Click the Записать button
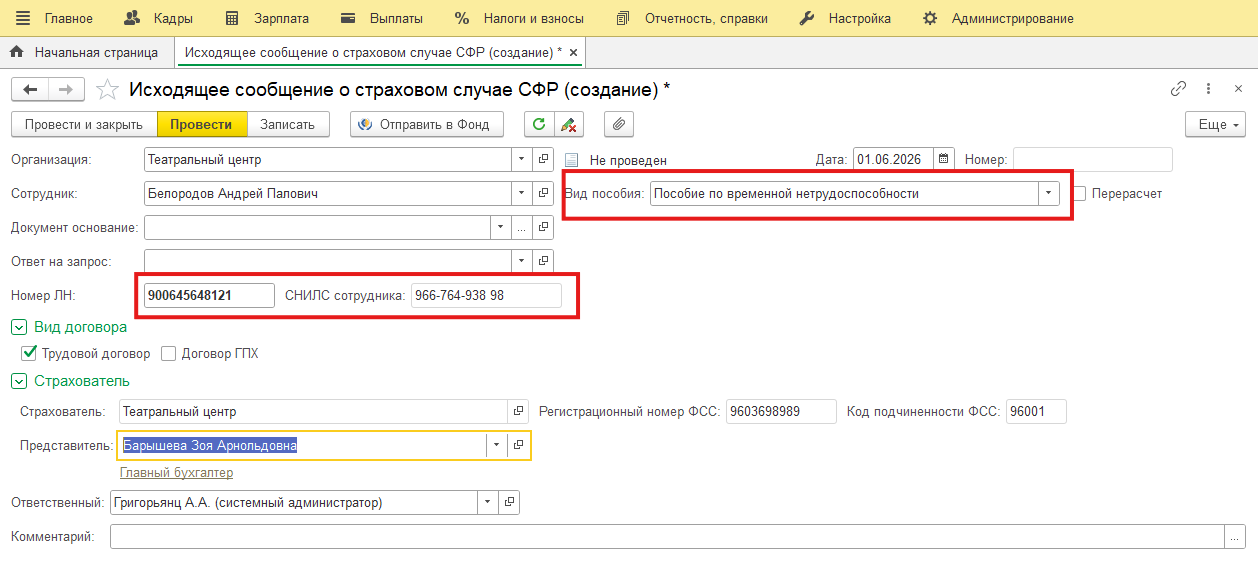Screen dimensions: 1258x569 pyautogui.click(x=287, y=125)
